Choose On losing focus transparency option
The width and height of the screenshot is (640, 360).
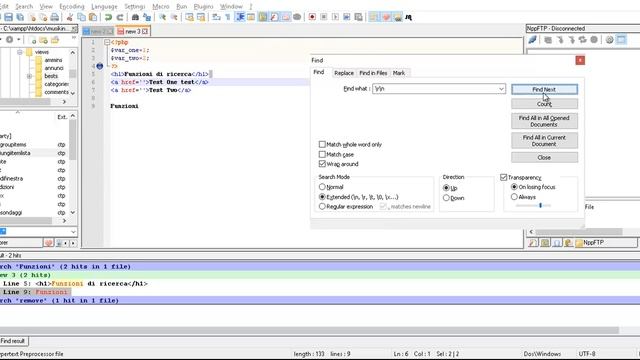tap(514, 187)
